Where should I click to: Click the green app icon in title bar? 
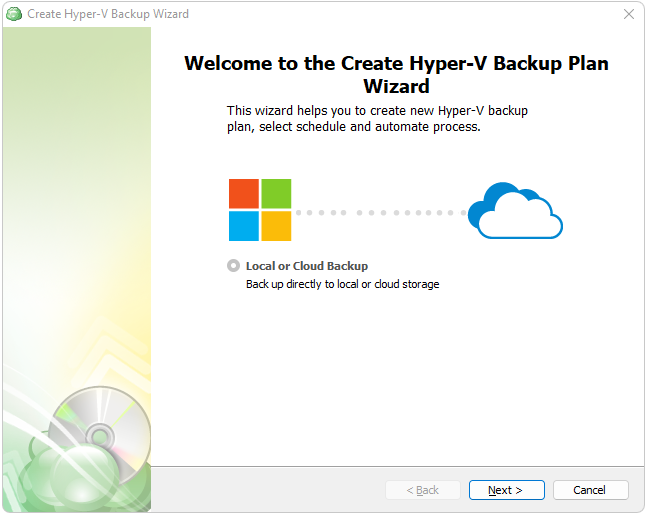[x=14, y=14]
